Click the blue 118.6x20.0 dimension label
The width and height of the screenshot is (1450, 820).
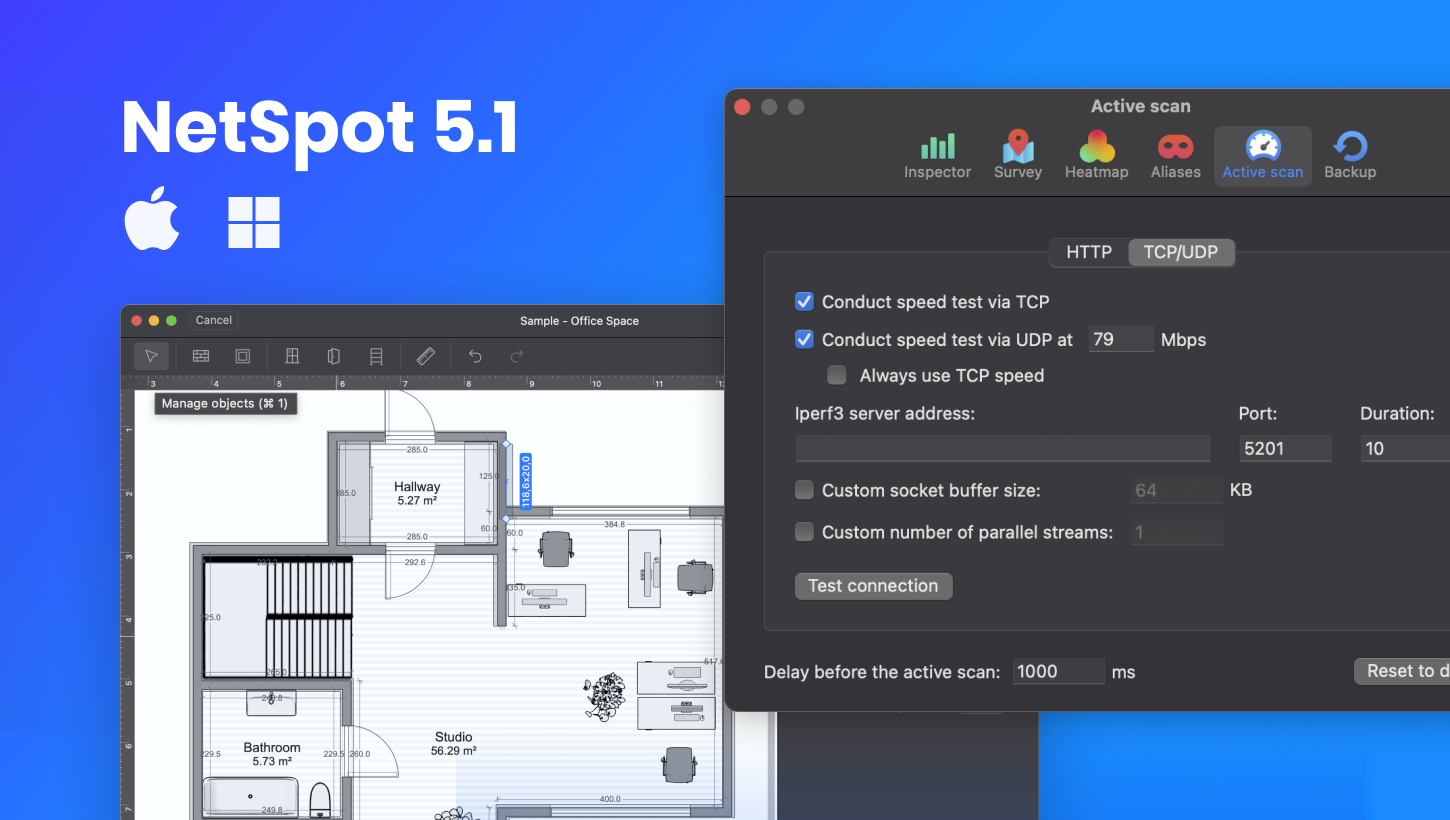coord(525,481)
